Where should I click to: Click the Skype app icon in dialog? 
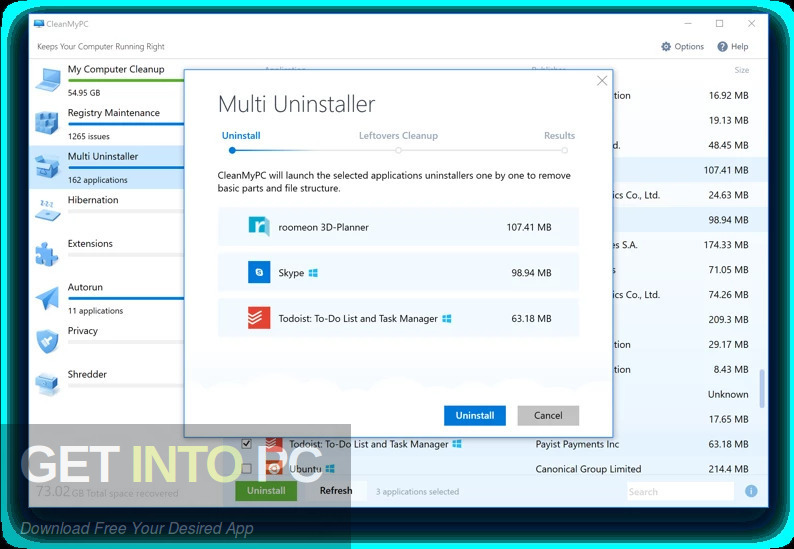[259, 272]
